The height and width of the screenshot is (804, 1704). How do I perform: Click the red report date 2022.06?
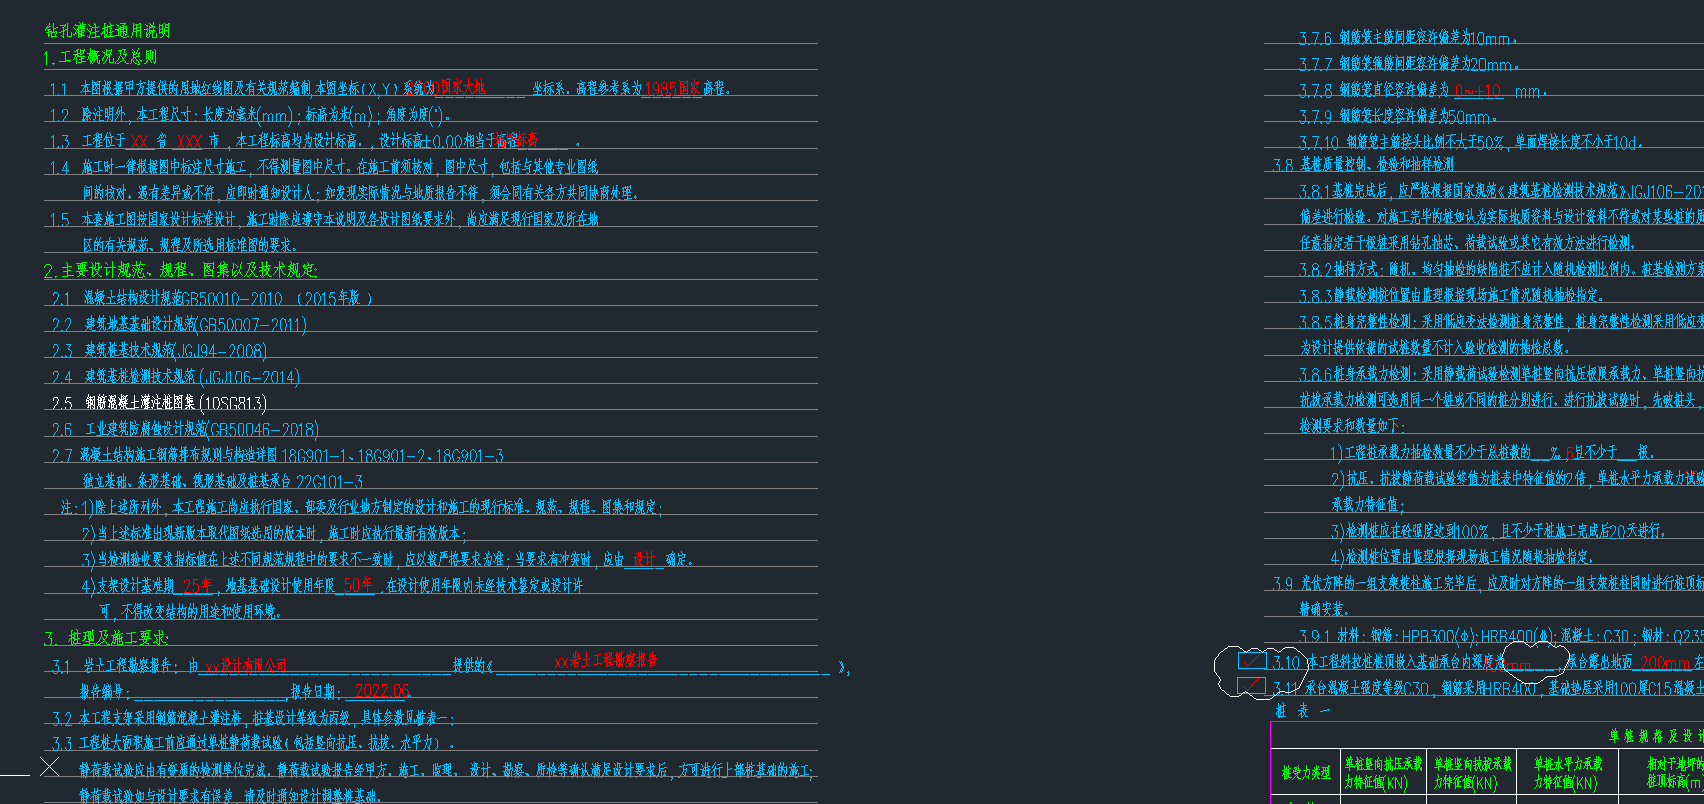pos(382,691)
